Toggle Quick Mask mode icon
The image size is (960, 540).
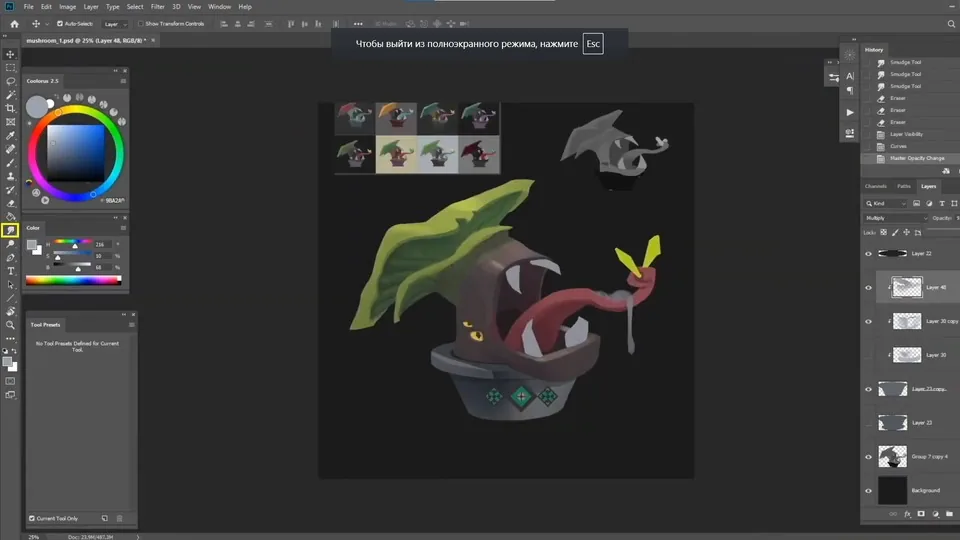pos(10,381)
